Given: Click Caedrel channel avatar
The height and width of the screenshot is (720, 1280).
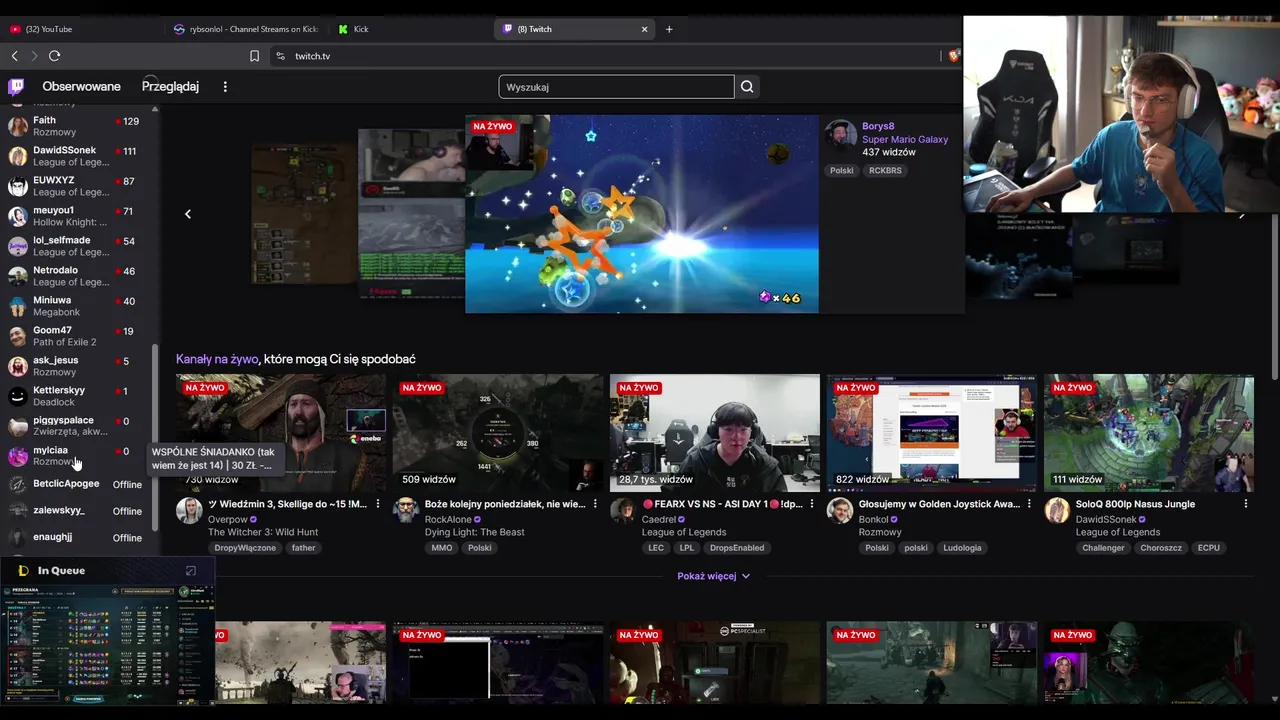Looking at the screenshot, I should tap(623, 511).
